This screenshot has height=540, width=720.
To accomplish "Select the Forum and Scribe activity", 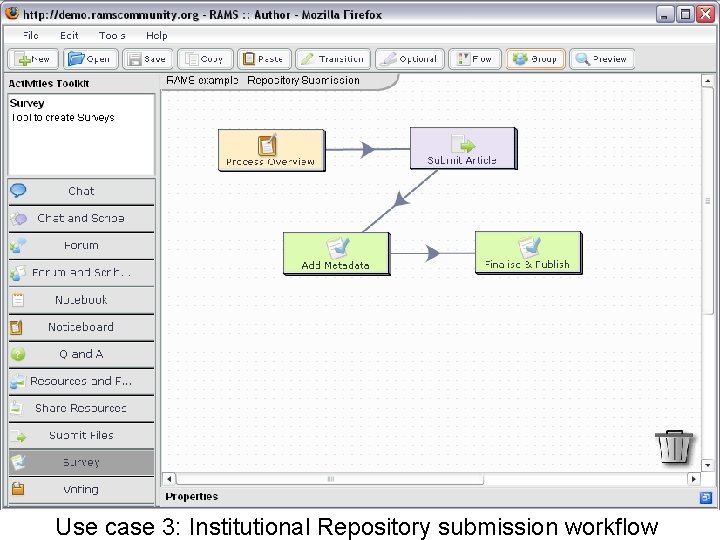I will tap(81, 272).
